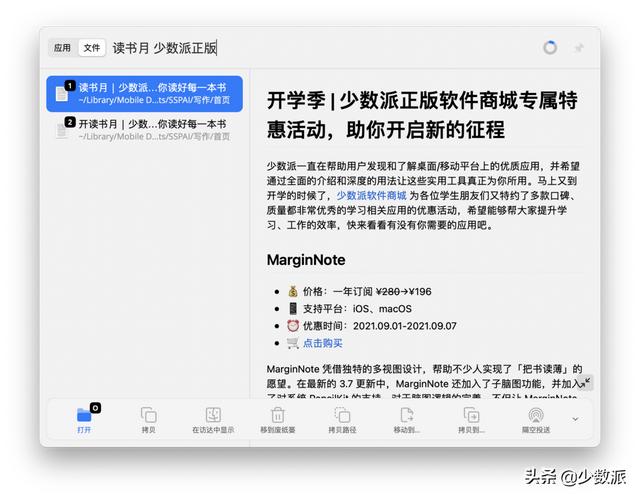Open the 少数派软件商城 link
640x499 pixels.
point(371,195)
